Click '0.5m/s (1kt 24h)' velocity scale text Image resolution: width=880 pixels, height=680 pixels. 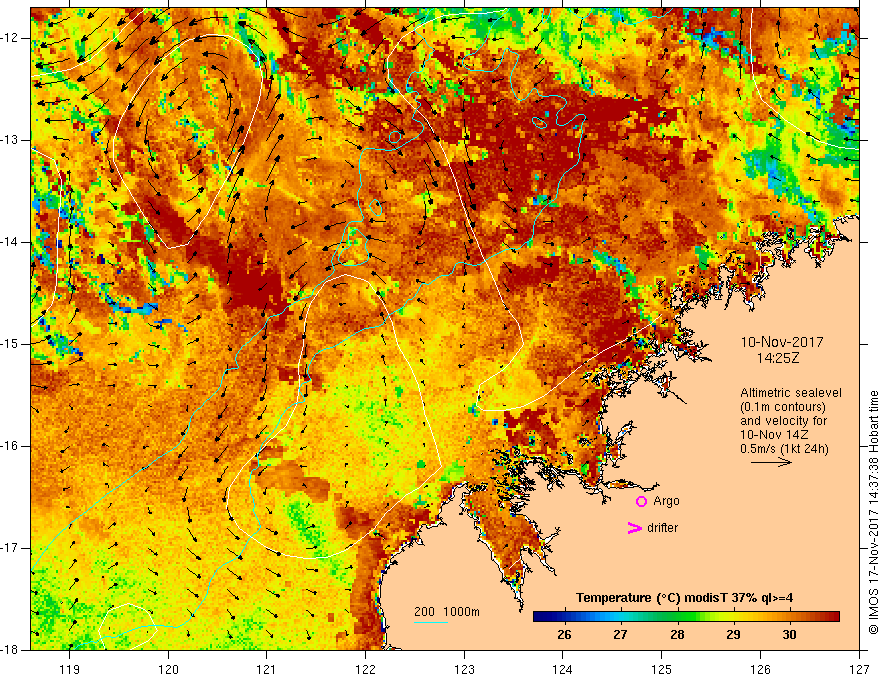click(x=784, y=449)
